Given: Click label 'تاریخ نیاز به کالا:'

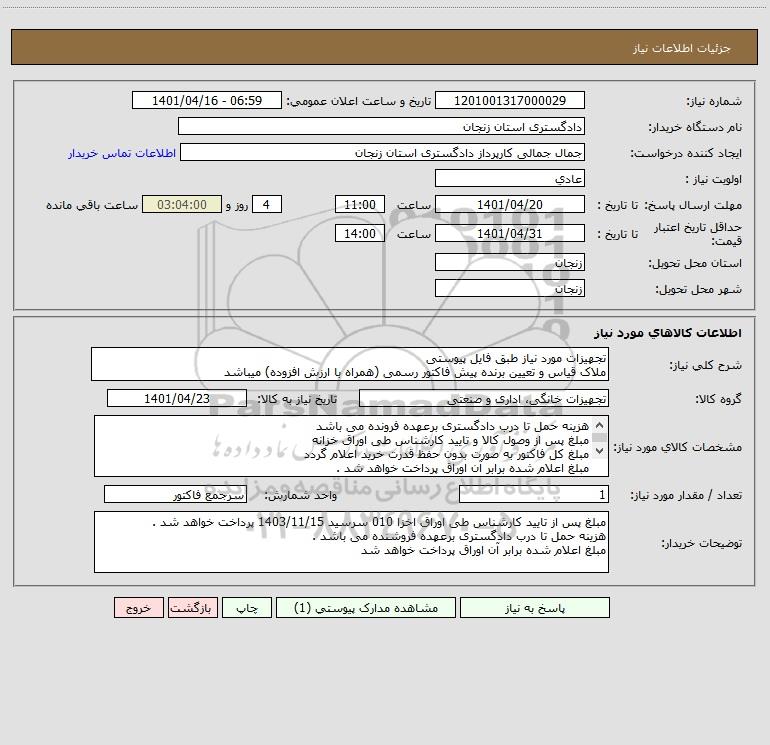Looking at the screenshot, I should (x=297, y=399).
